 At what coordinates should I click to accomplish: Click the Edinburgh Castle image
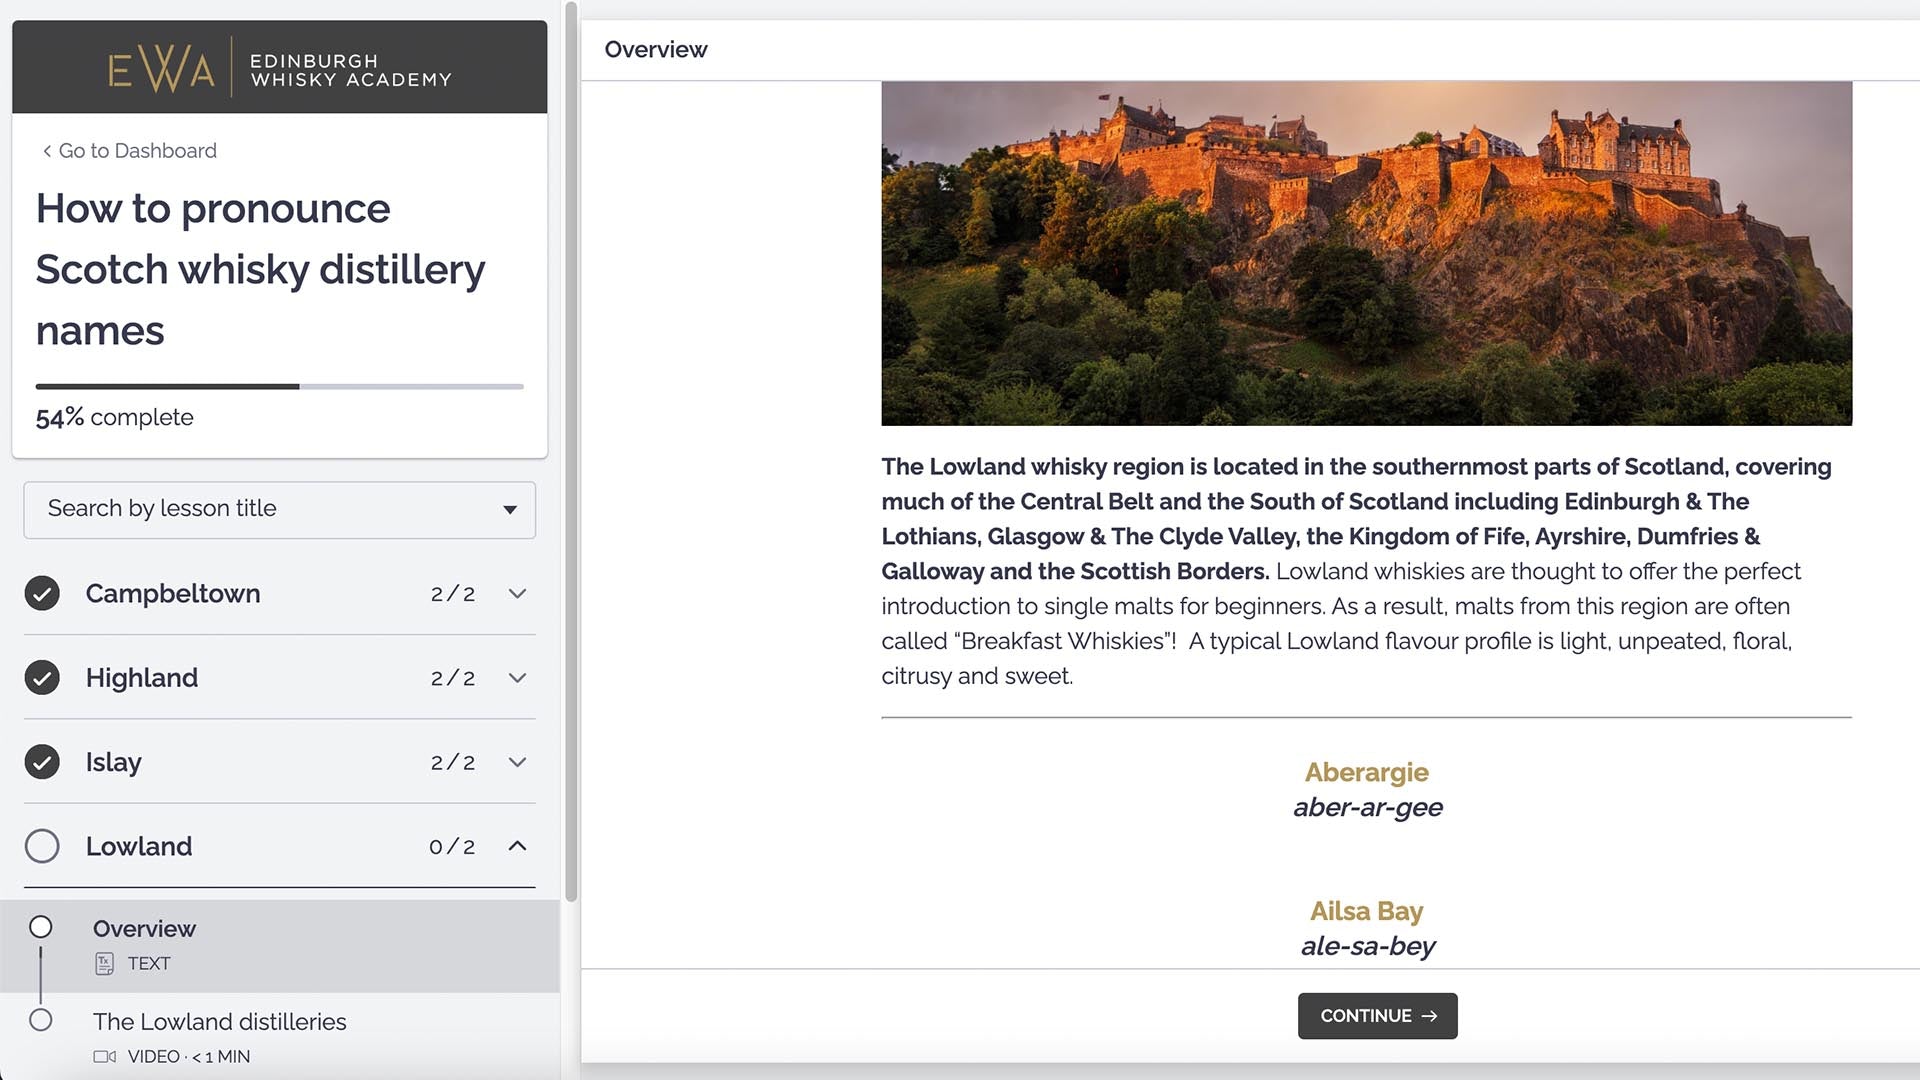(x=1366, y=253)
